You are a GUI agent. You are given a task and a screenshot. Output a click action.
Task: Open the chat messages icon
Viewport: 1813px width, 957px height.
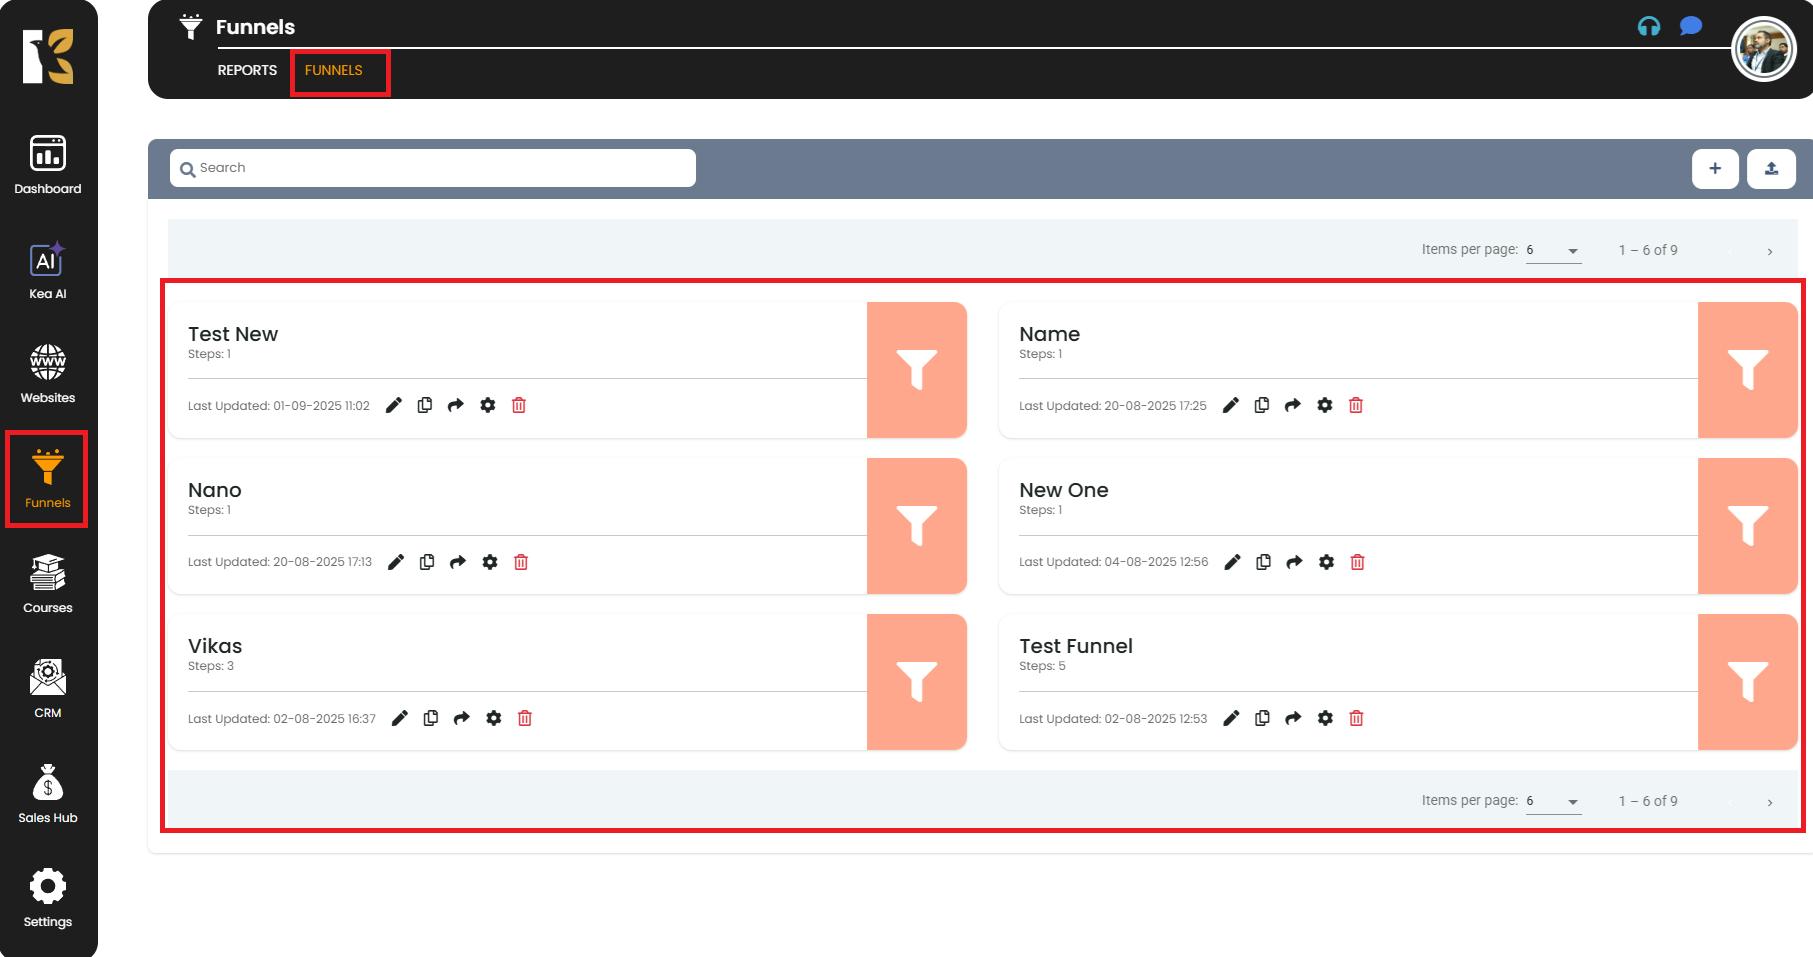click(1691, 26)
